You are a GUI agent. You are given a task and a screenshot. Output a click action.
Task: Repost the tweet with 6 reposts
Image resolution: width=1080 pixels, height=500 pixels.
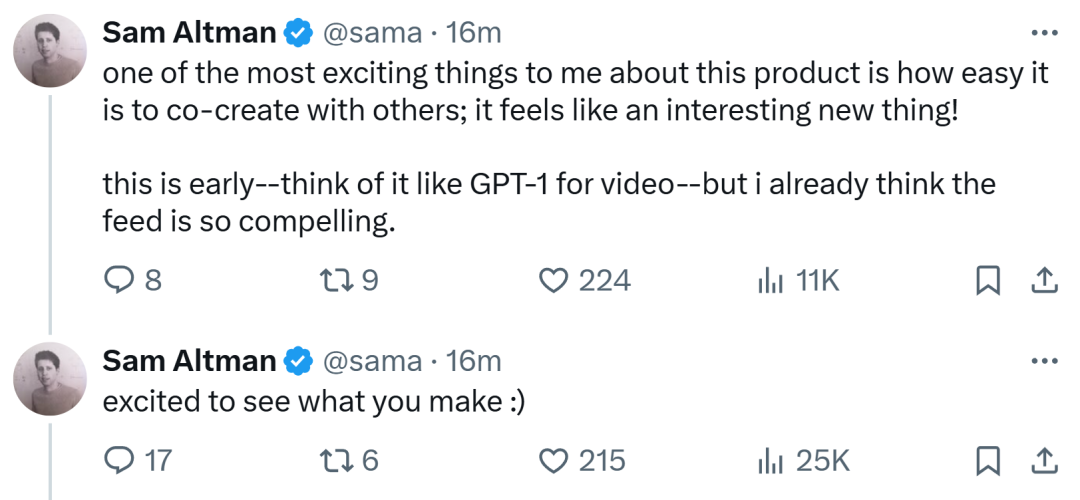[x=340, y=460]
